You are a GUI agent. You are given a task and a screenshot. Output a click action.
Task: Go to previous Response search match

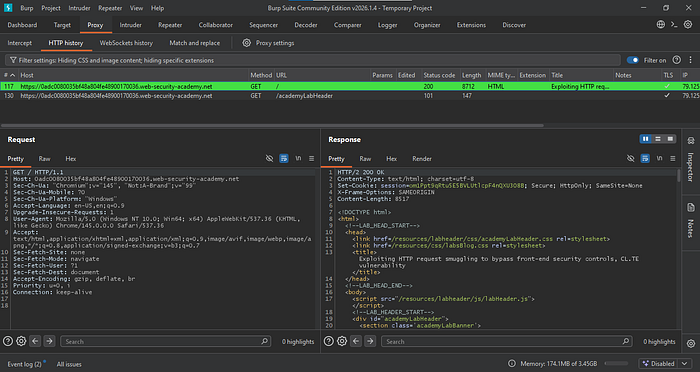356,341
